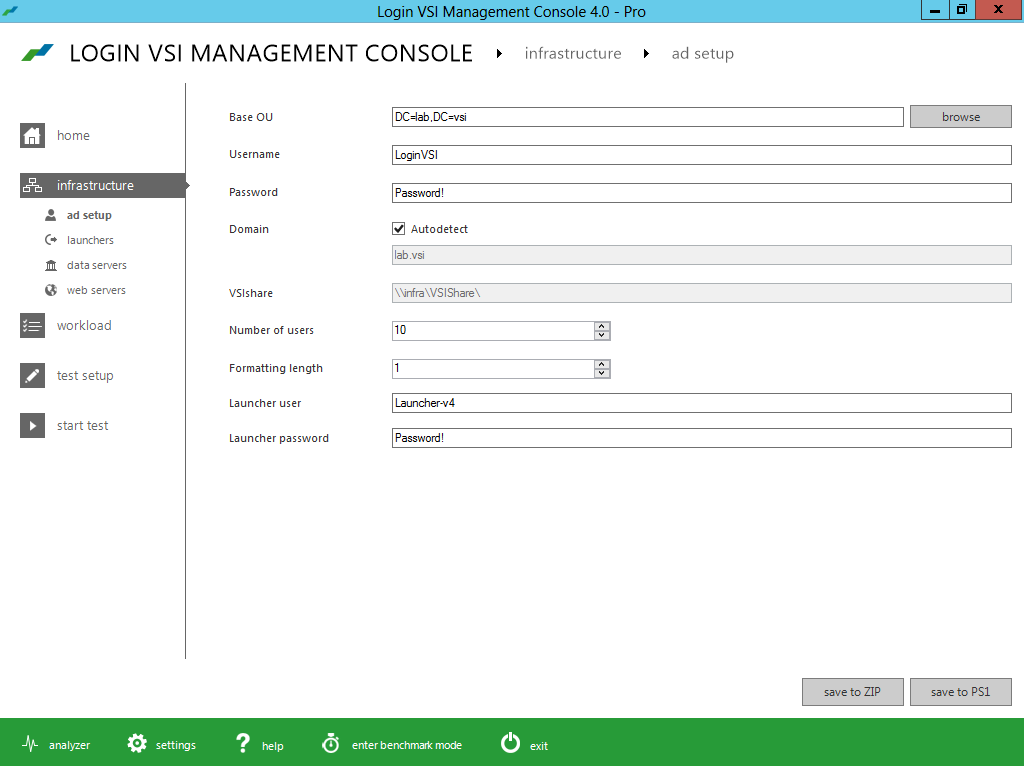The image size is (1024, 766).
Task: Increase Number of users with up arrow
Action: 601,326
